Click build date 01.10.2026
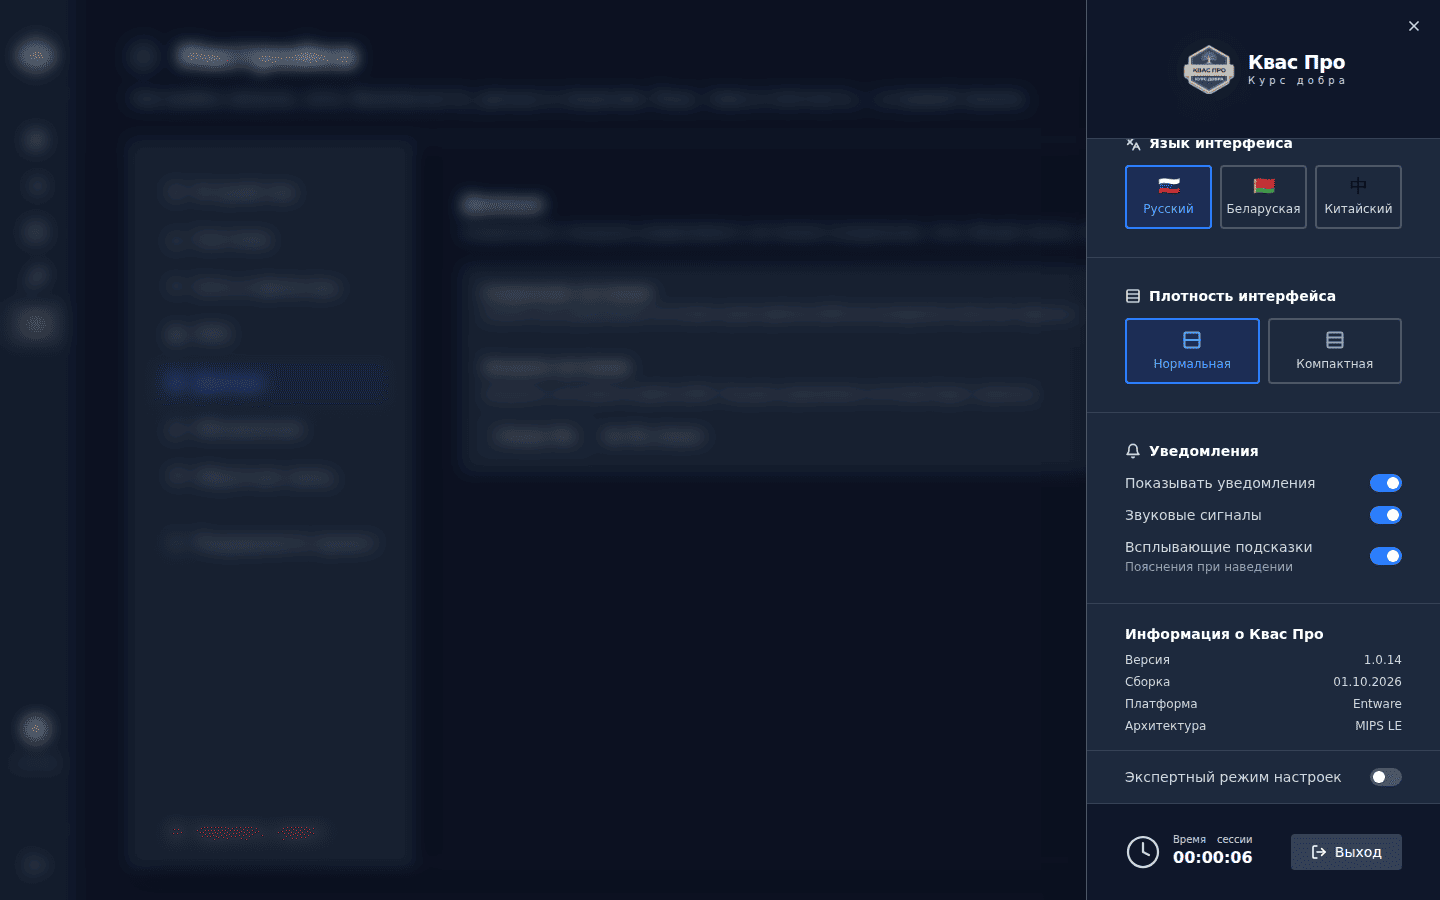1440x900 pixels. point(1367,682)
